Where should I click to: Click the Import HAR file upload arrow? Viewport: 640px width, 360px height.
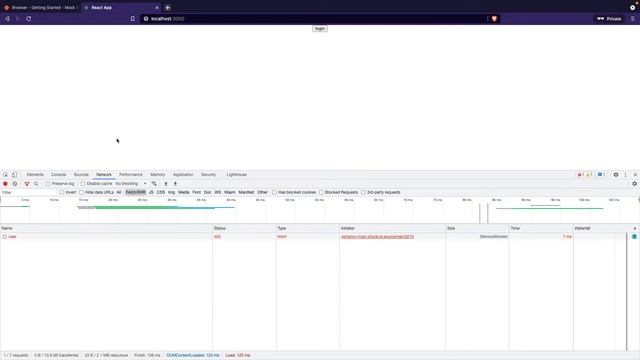coord(166,184)
